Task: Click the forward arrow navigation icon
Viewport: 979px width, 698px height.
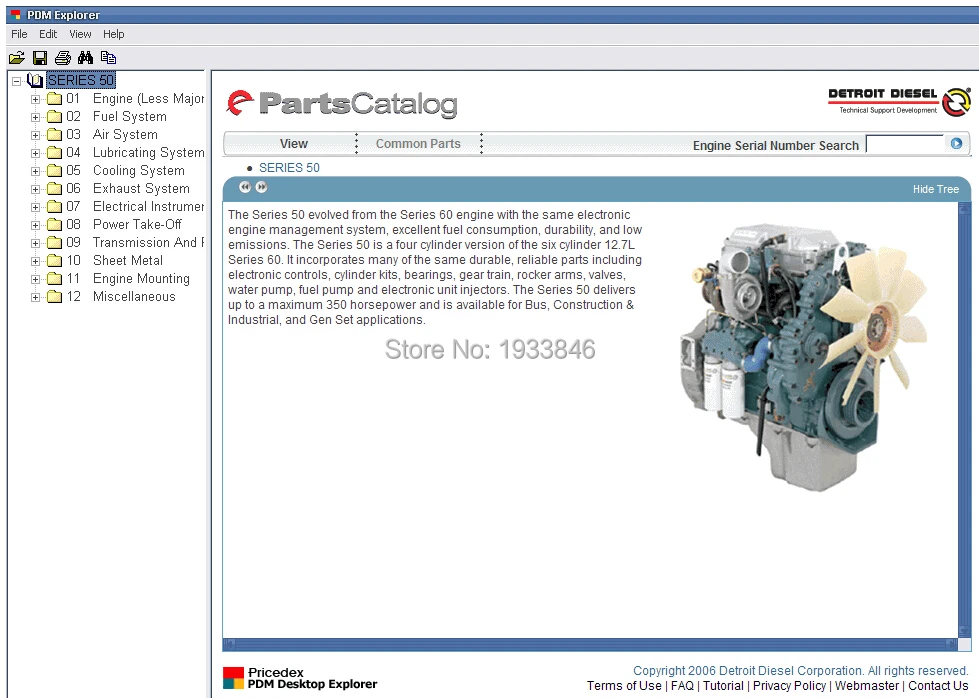Action: (x=261, y=187)
